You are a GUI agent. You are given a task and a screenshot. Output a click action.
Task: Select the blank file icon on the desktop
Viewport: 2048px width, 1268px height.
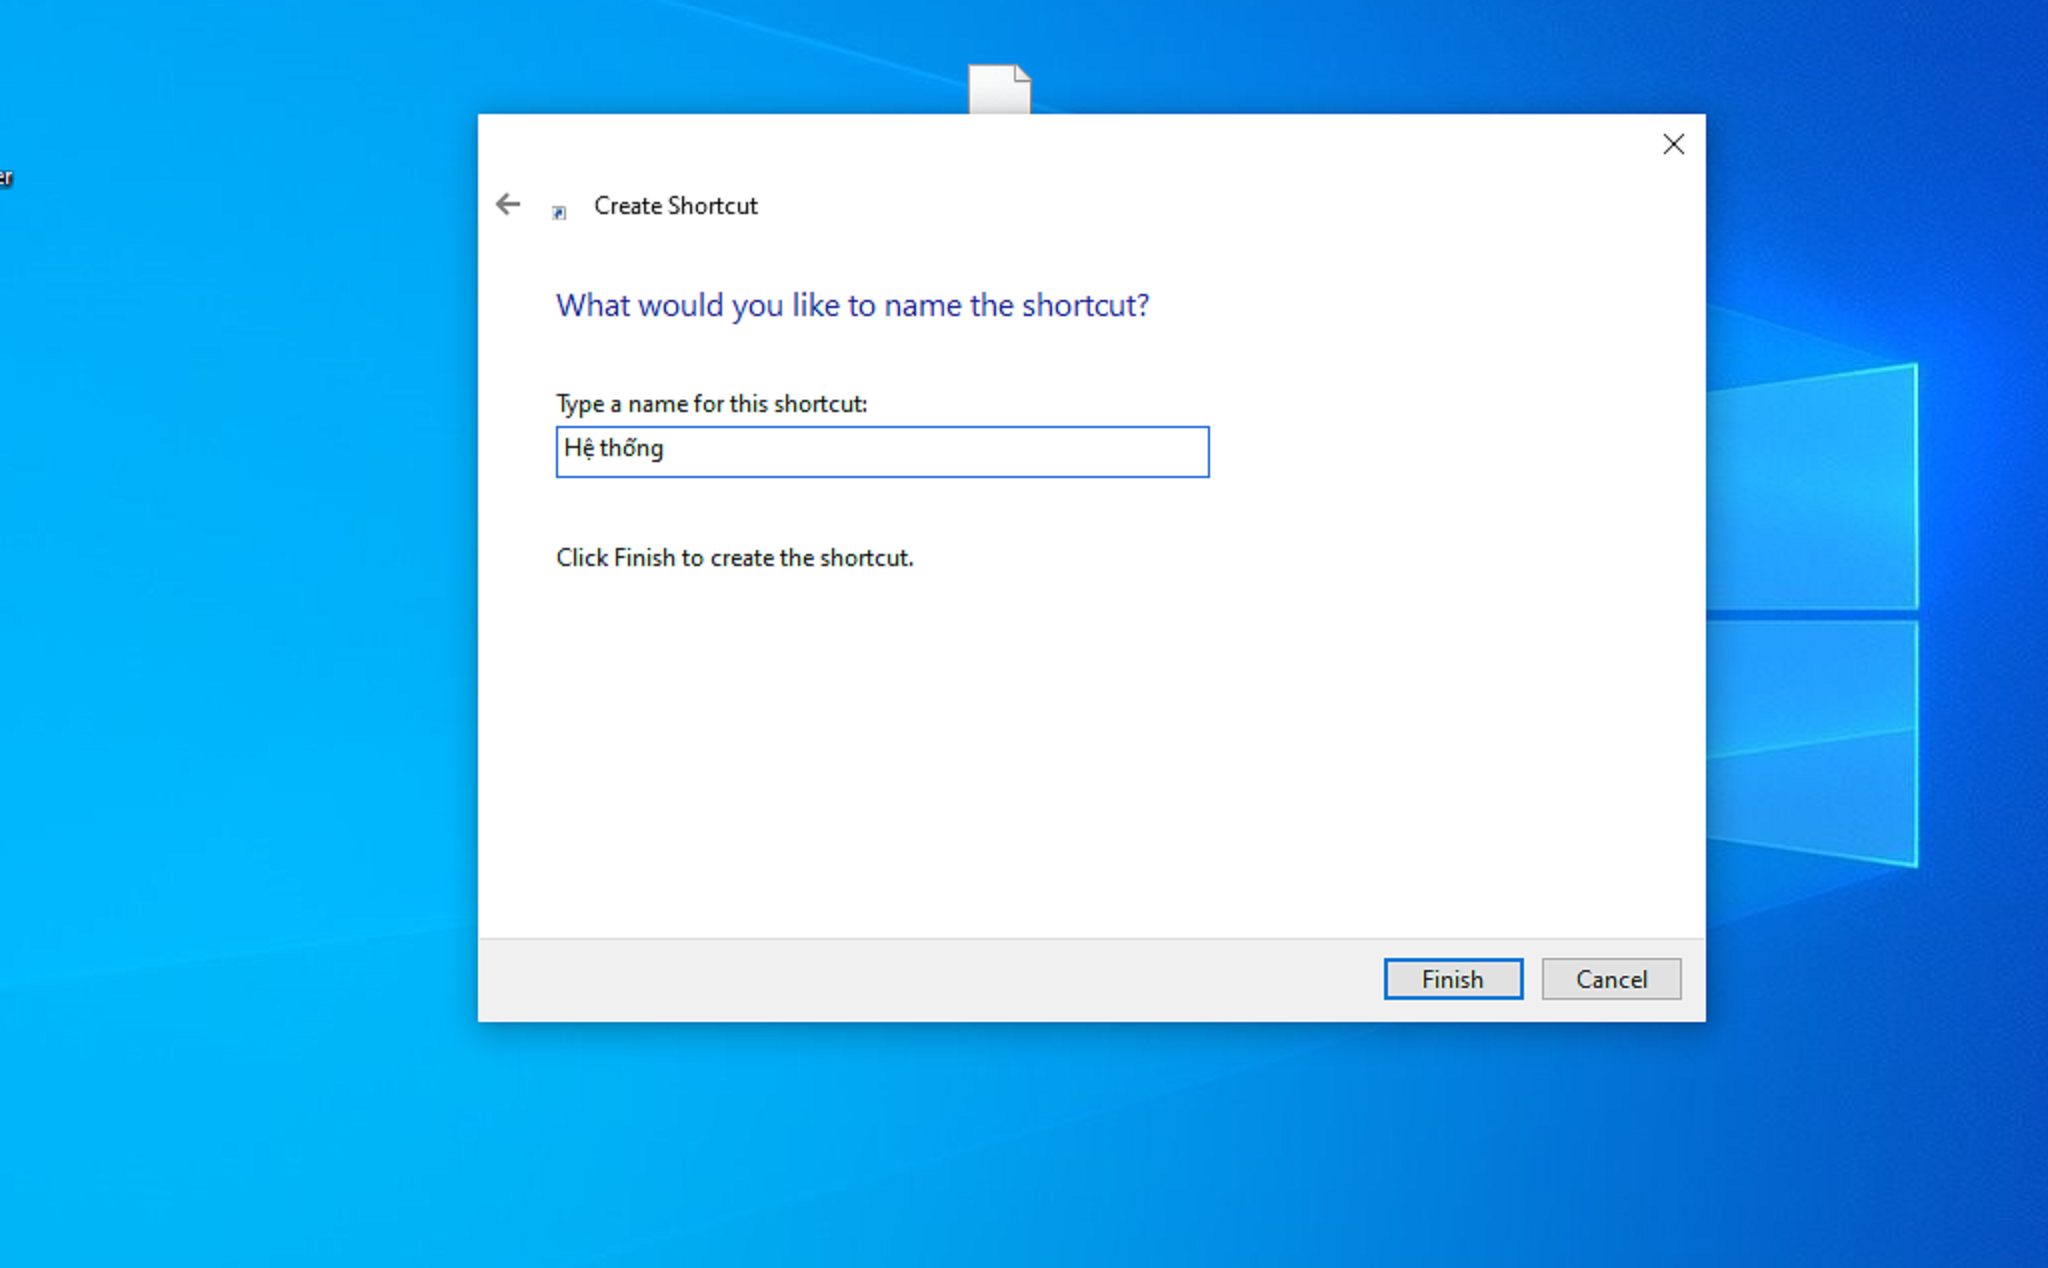(999, 89)
